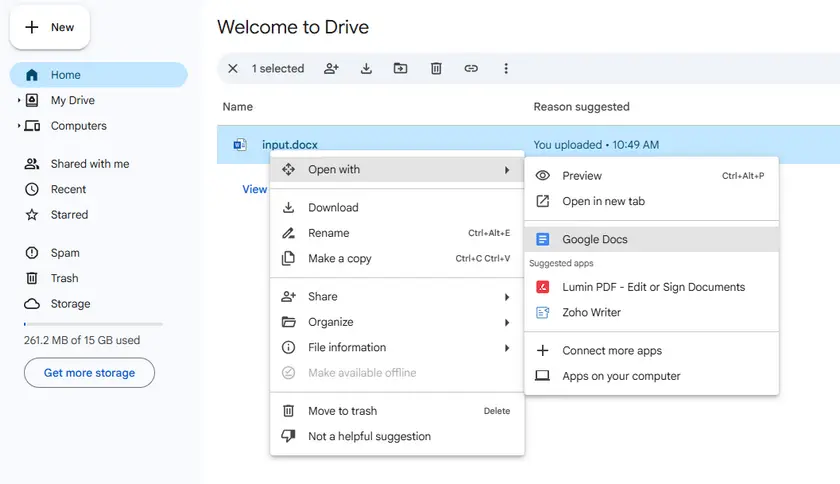Go to Home in sidebar
Screen dimensions: 840x484
[x=99, y=75]
